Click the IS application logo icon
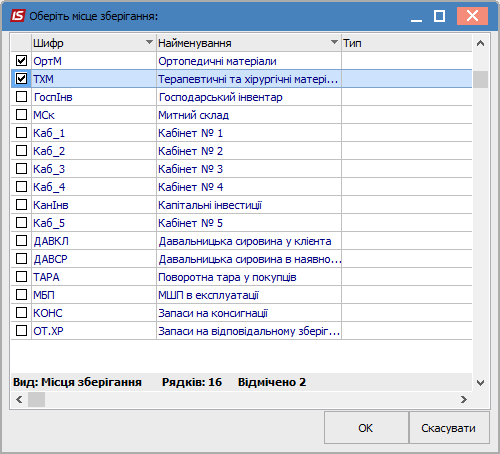Viewport: 500px width, 454px height. pyautogui.click(x=17, y=16)
